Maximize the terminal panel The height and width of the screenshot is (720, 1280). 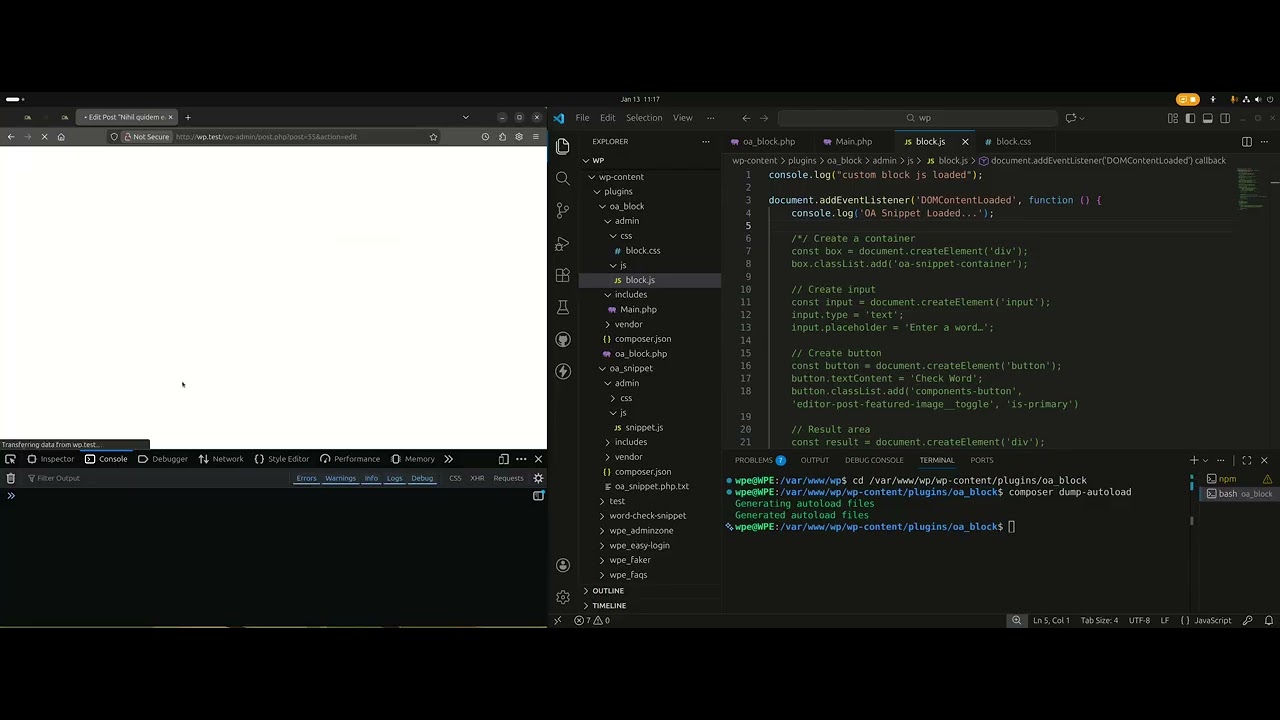tap(1246, 460)
